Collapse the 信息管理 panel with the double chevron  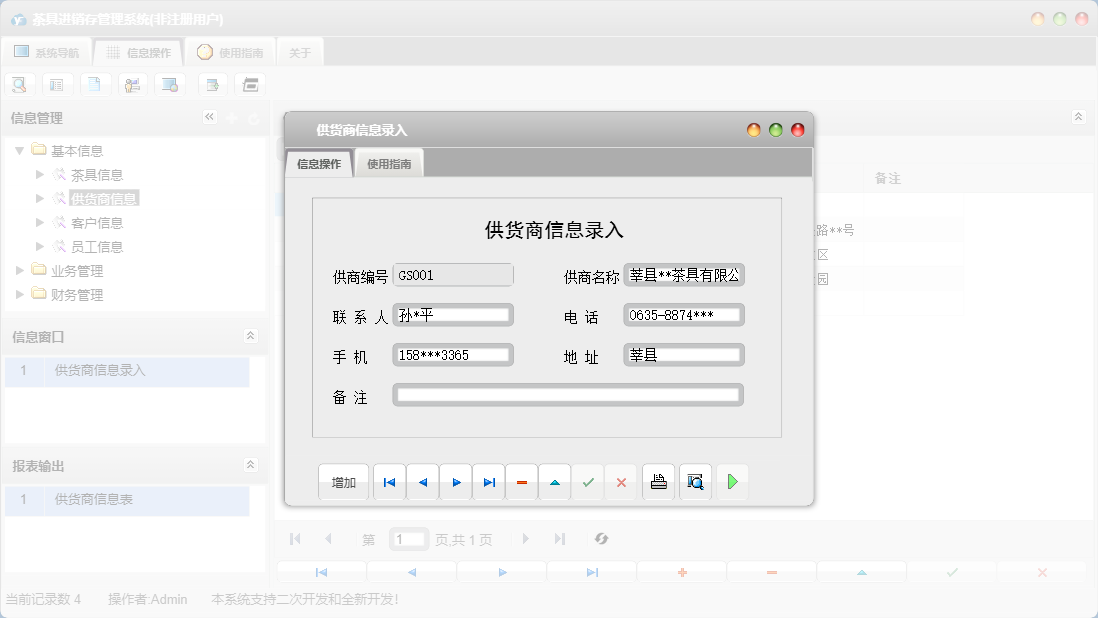209,117
